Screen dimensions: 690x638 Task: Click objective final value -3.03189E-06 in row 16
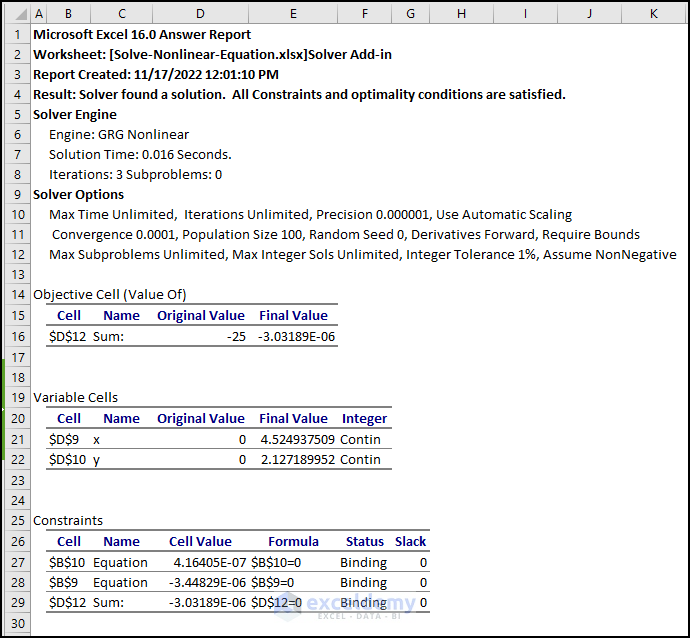pos(296,337)
